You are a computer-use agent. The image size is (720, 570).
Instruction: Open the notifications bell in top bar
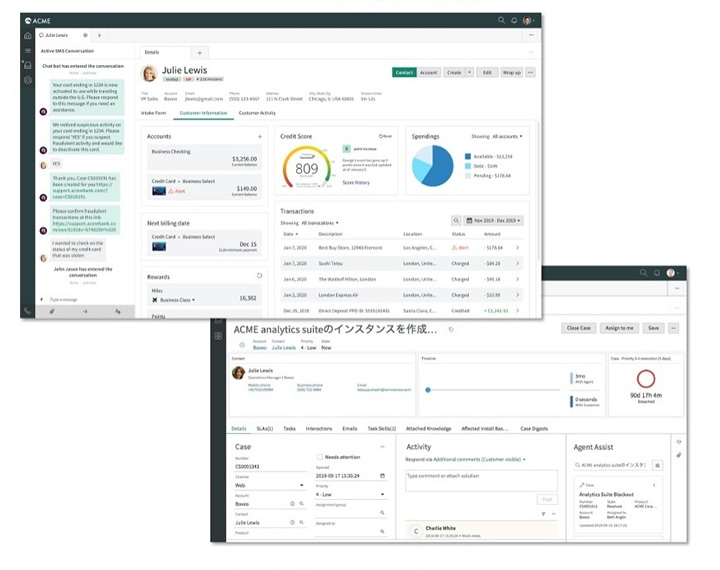(514, 20)
